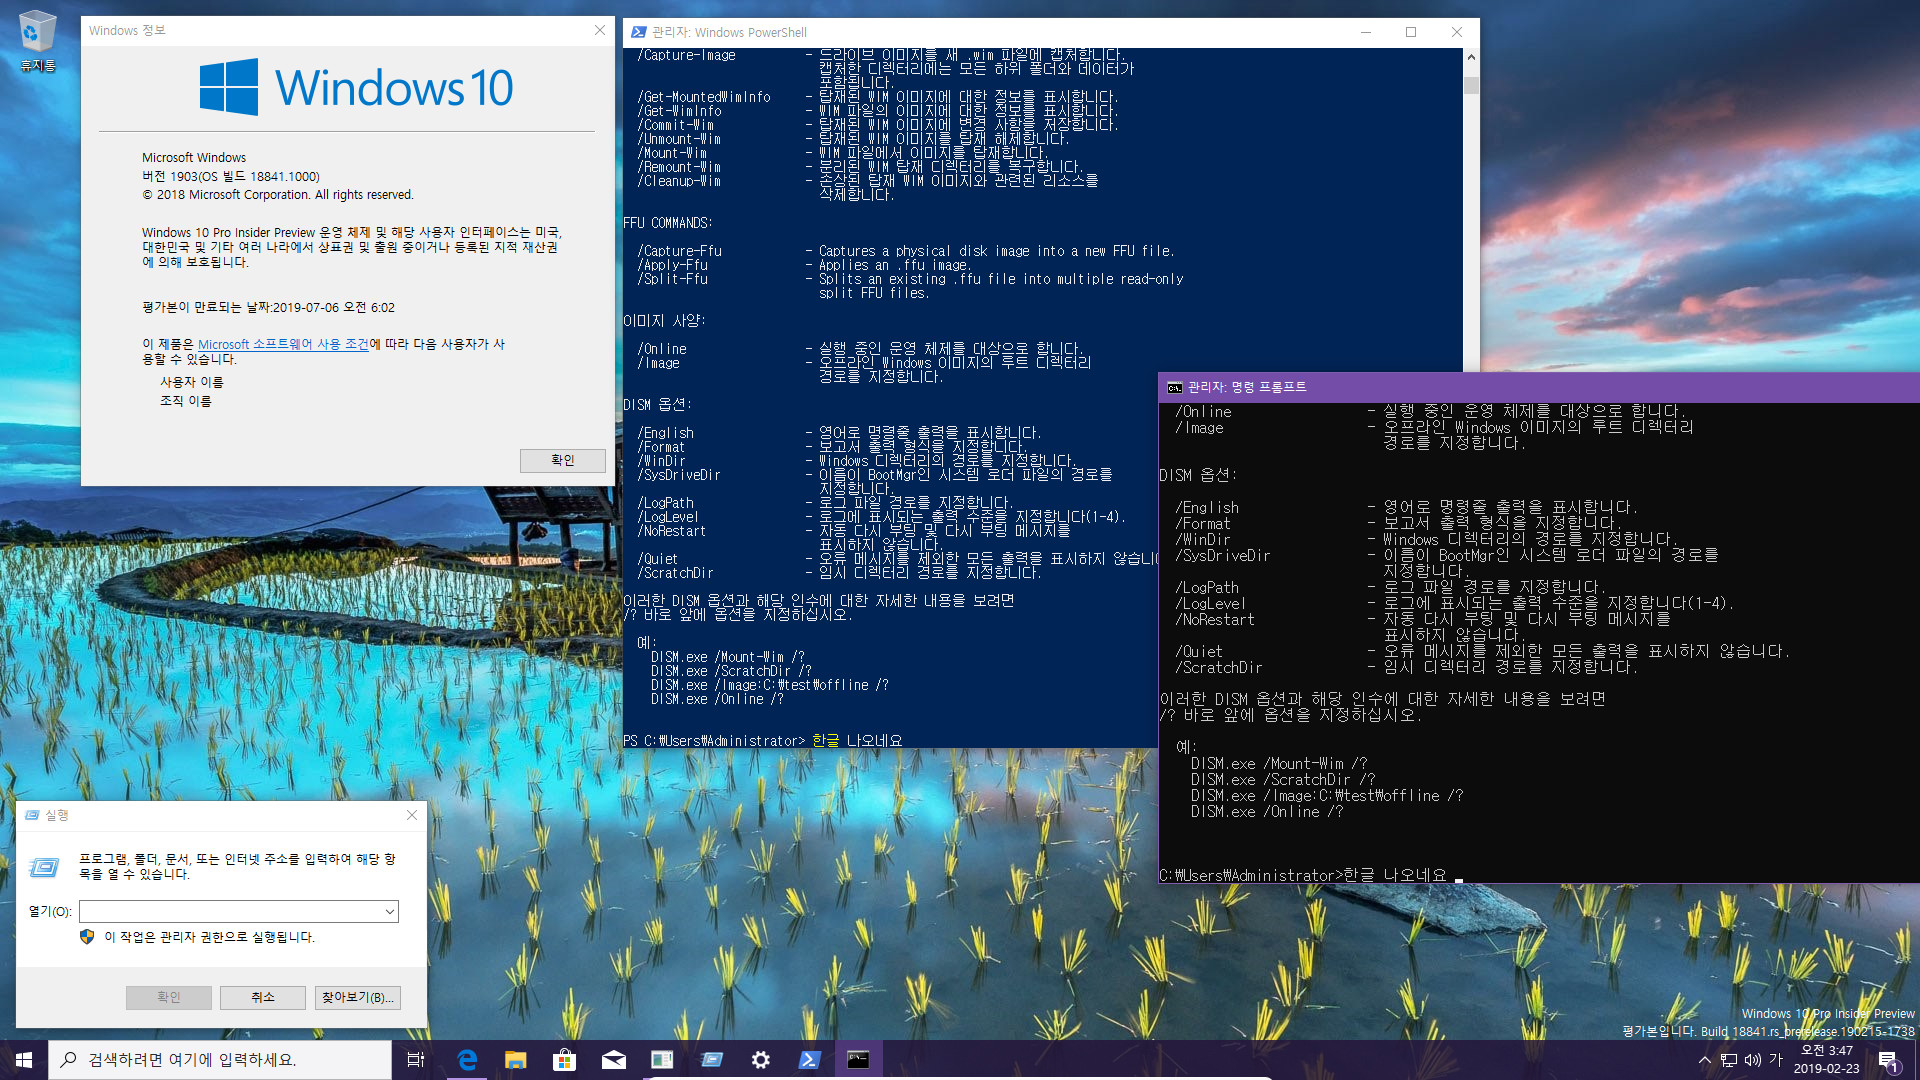
Task: Open Task View from the taskbar
Action: coord(416,1060)
